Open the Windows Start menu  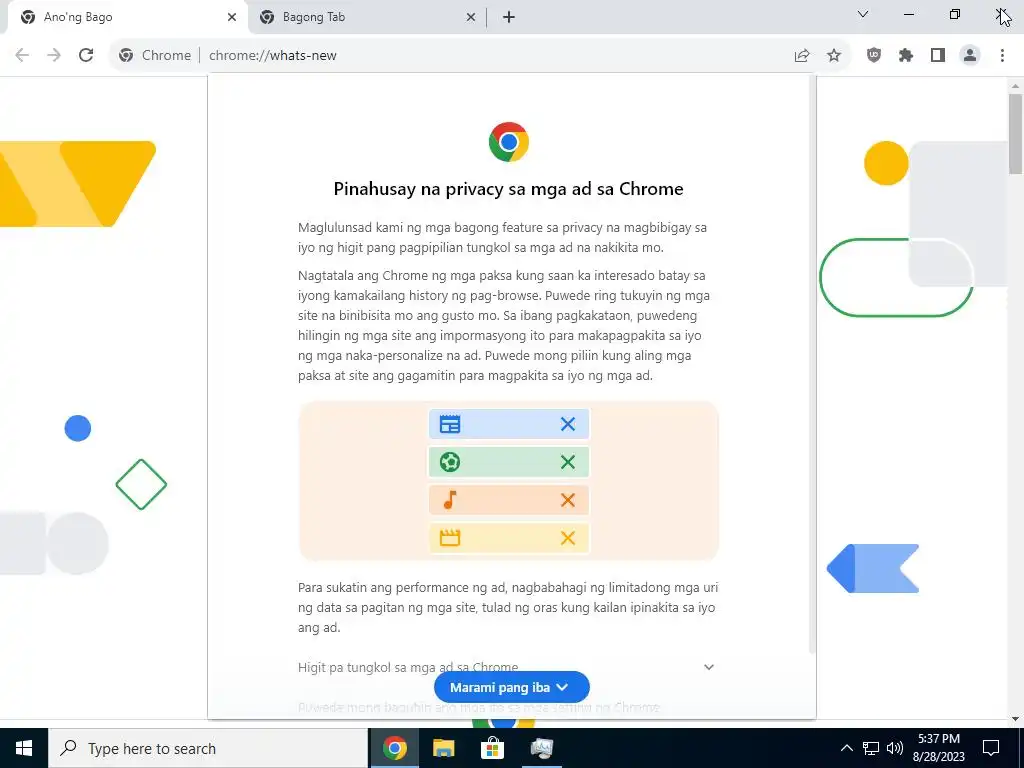pyautogui.click(x=24, y=748)
